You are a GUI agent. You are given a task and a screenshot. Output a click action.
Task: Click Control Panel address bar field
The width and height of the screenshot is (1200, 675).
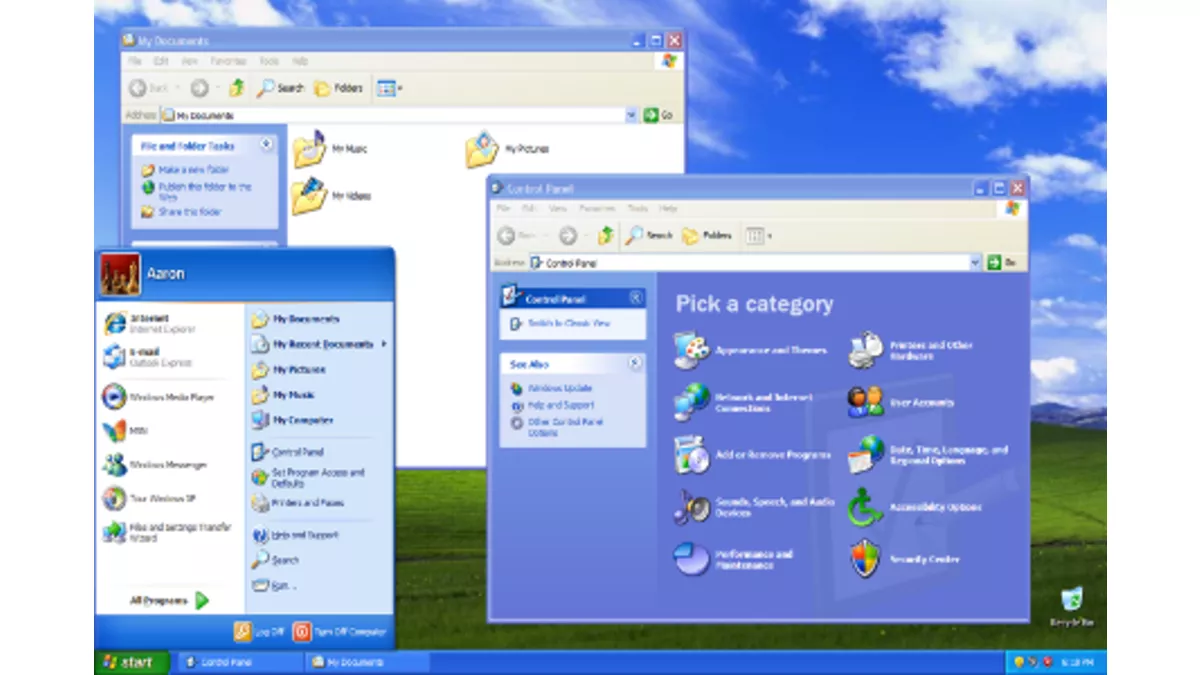pos(755,262)
